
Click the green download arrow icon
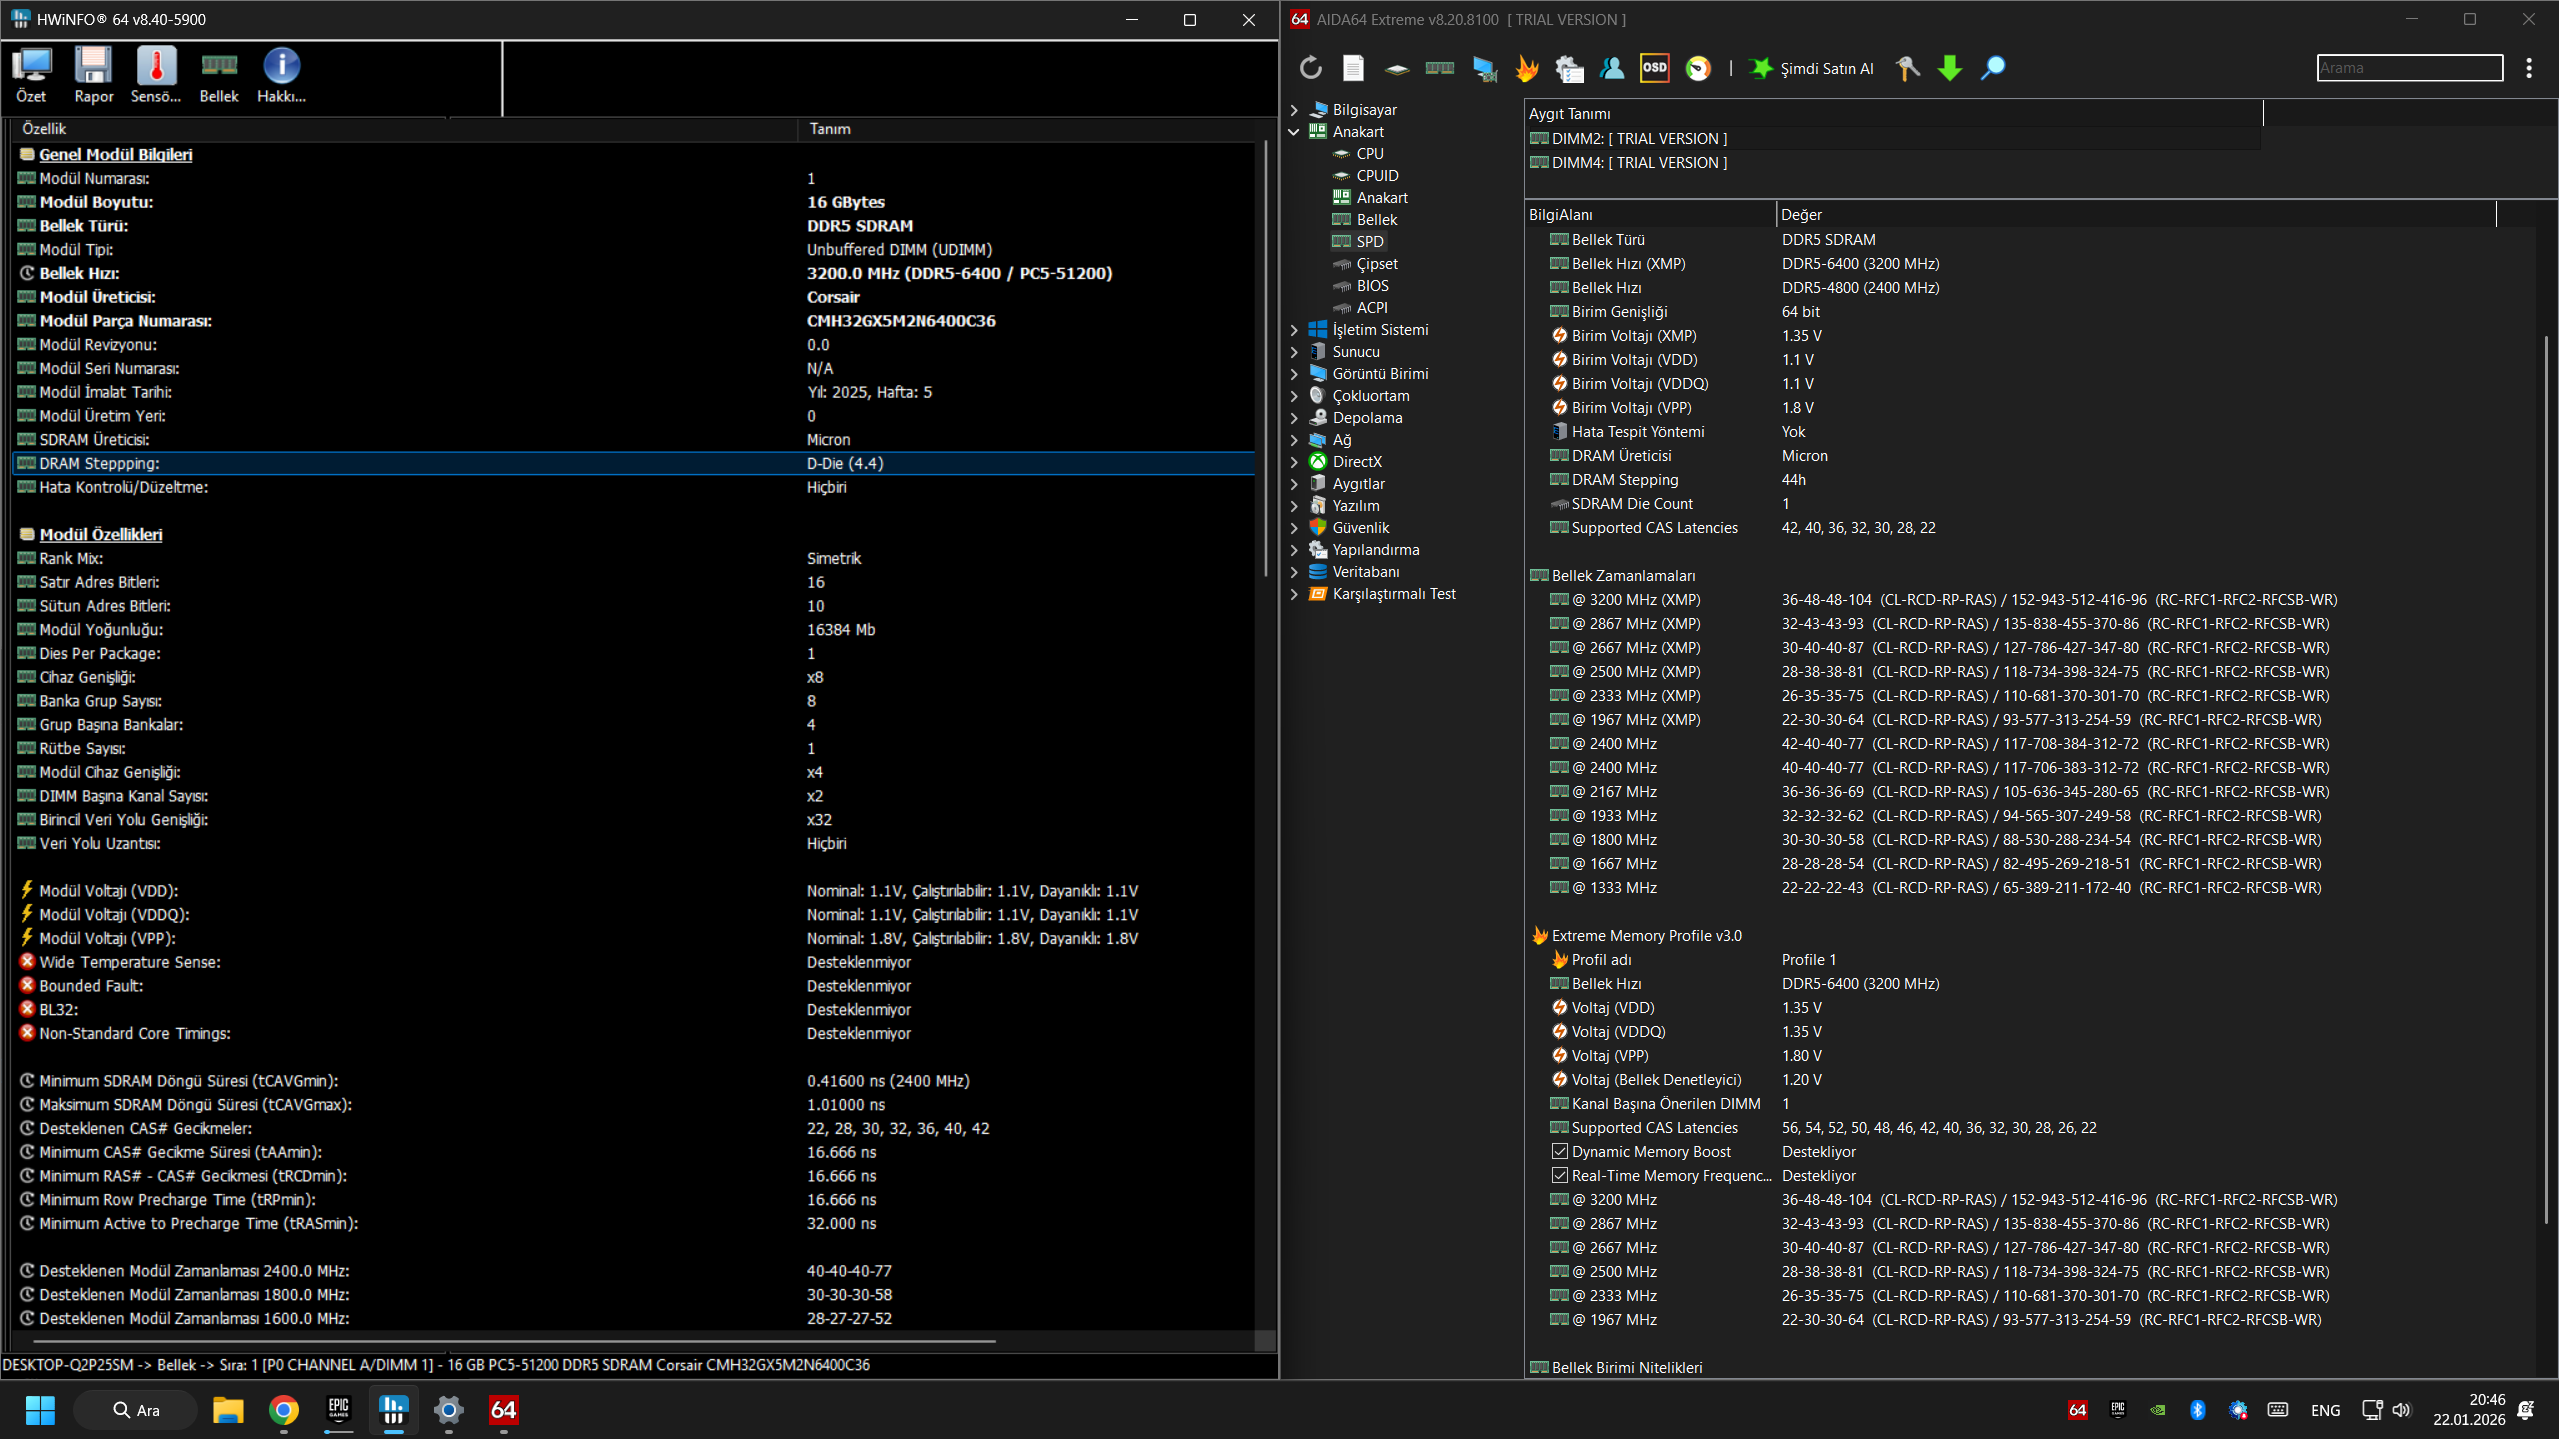tap(1950, 68)
